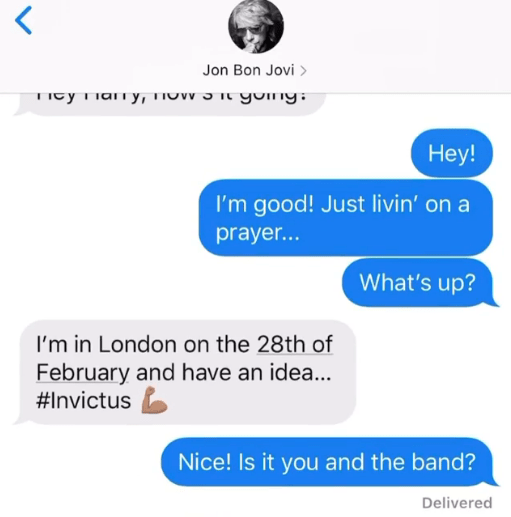The height and width of the screenshot is (517, 511).
Task: Open the underlined 'February' date link
Action: (x=82, y=372)
